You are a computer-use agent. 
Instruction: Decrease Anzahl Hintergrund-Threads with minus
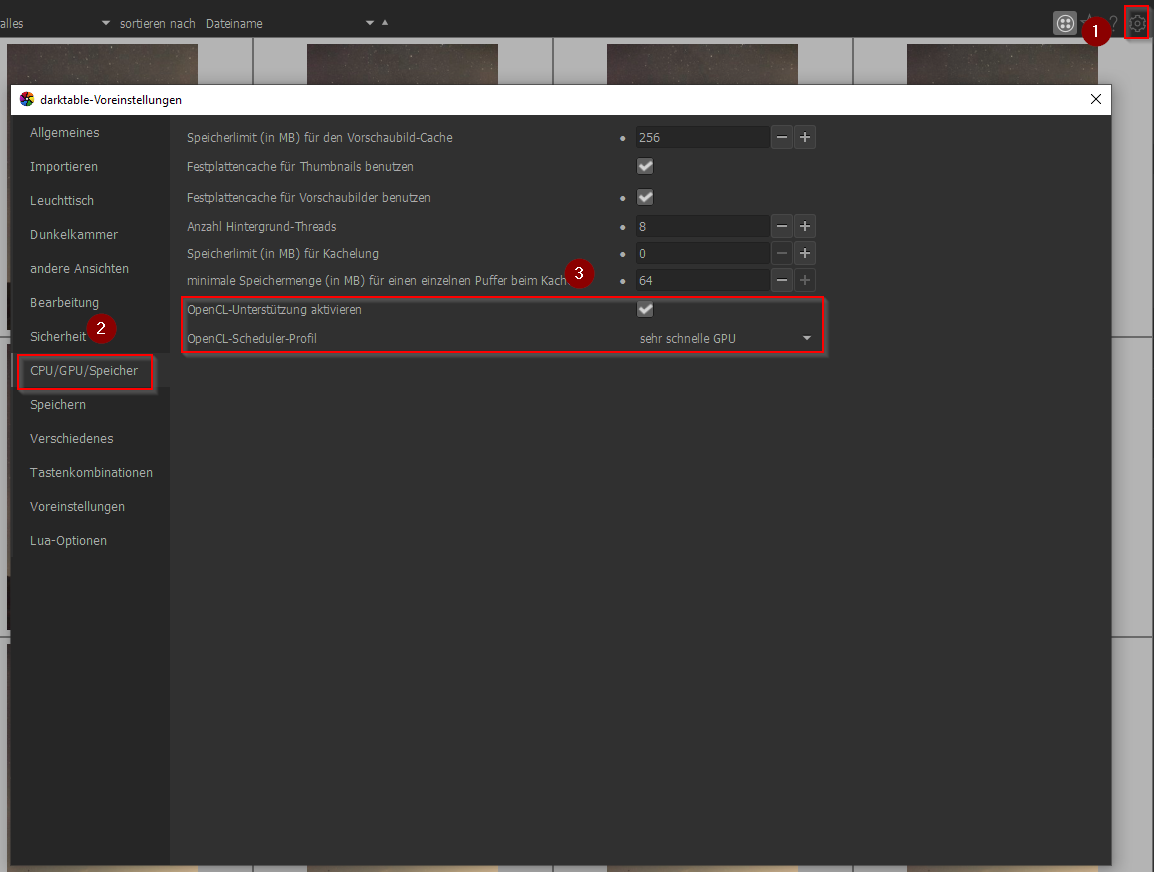coord(782,227)
